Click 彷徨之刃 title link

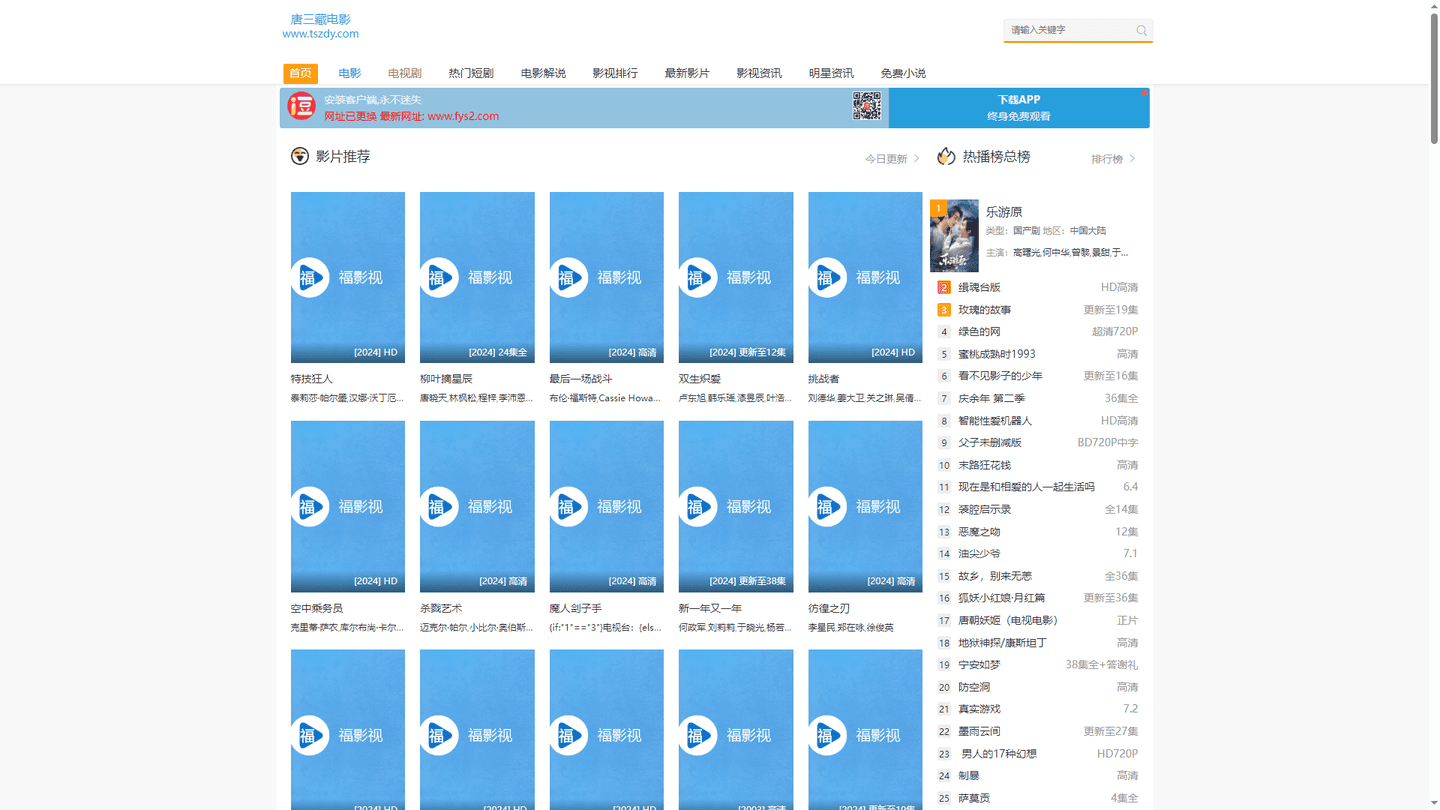coord(829,608)
